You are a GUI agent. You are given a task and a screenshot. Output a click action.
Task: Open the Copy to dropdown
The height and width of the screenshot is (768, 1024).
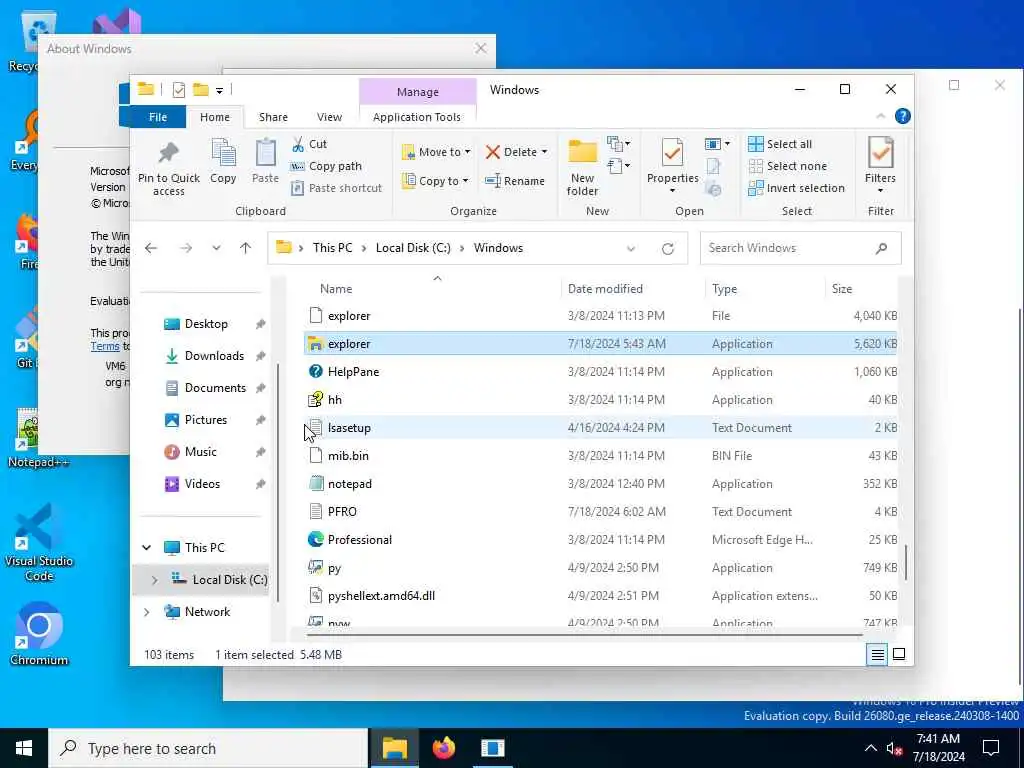435,181
